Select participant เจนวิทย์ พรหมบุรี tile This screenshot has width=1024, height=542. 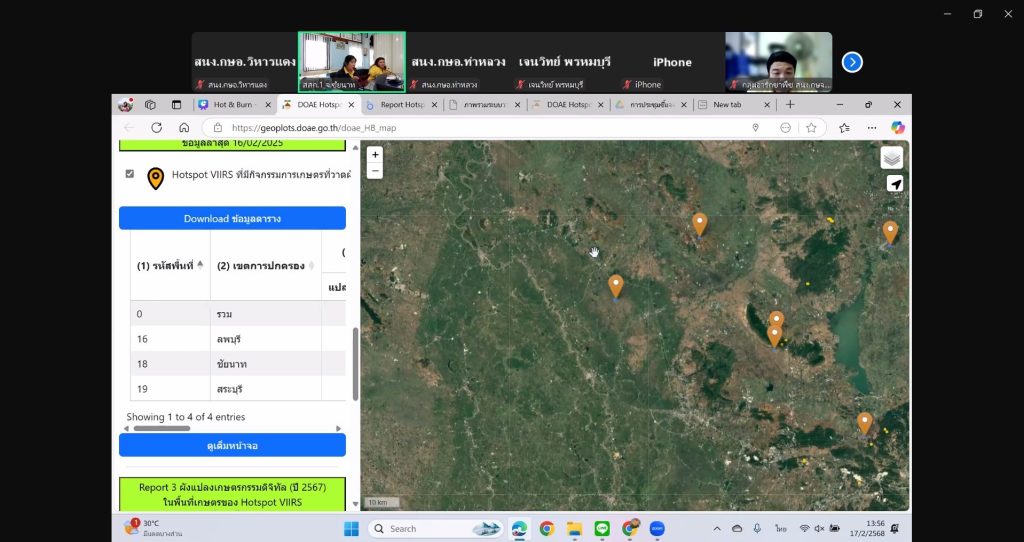click(565, 62)
